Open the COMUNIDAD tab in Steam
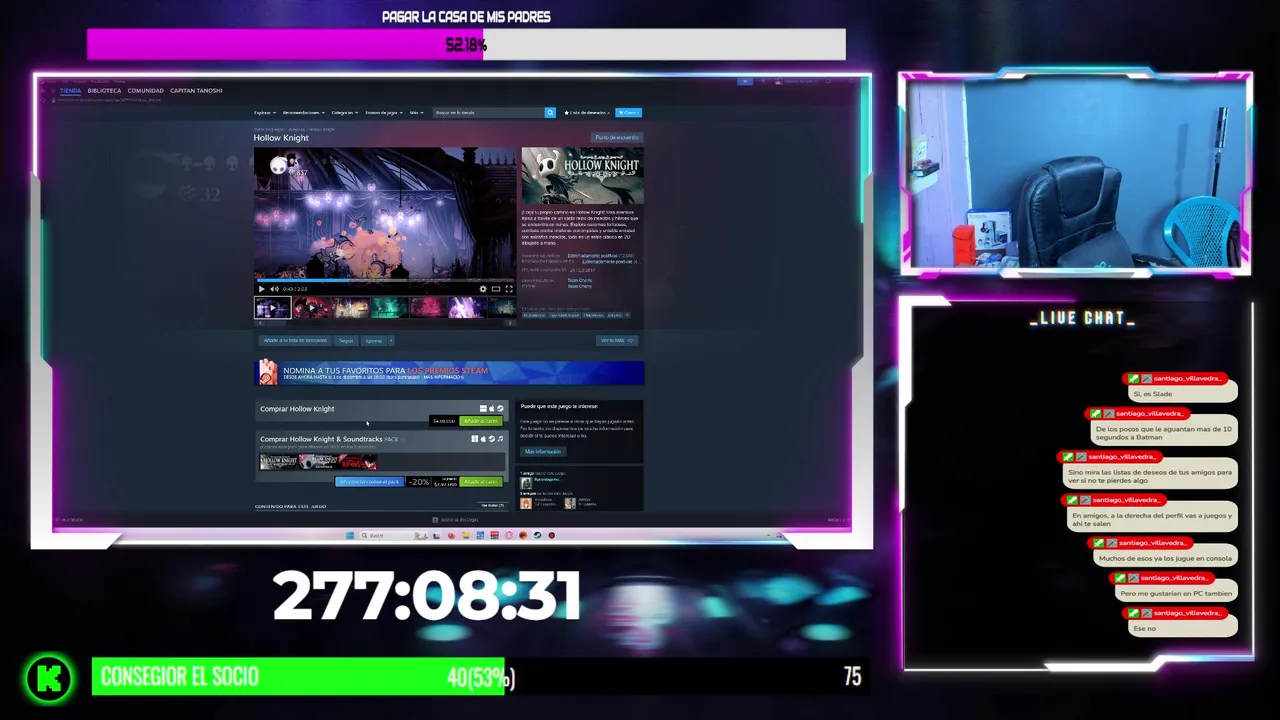The height and width of the screenshot is (720, 1280). [x=146, y=91]
